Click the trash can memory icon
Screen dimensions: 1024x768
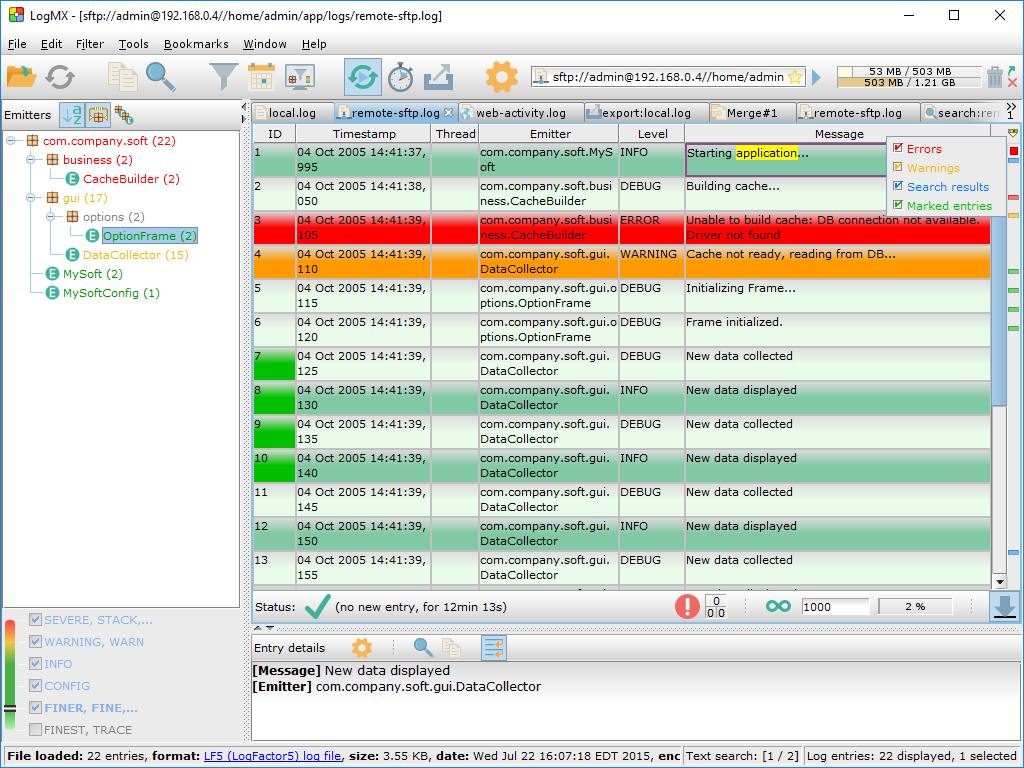click(995, 76)
